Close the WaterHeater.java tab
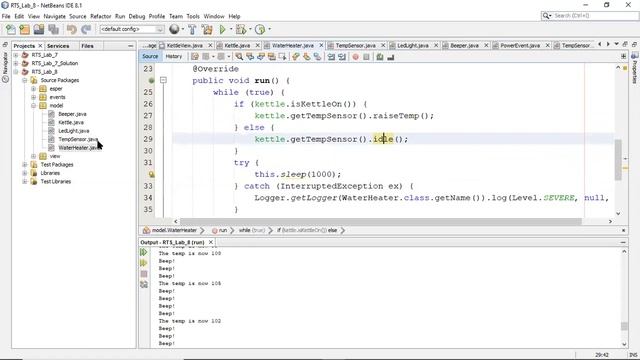Screen dimensions: 640x360 point(321,45)
